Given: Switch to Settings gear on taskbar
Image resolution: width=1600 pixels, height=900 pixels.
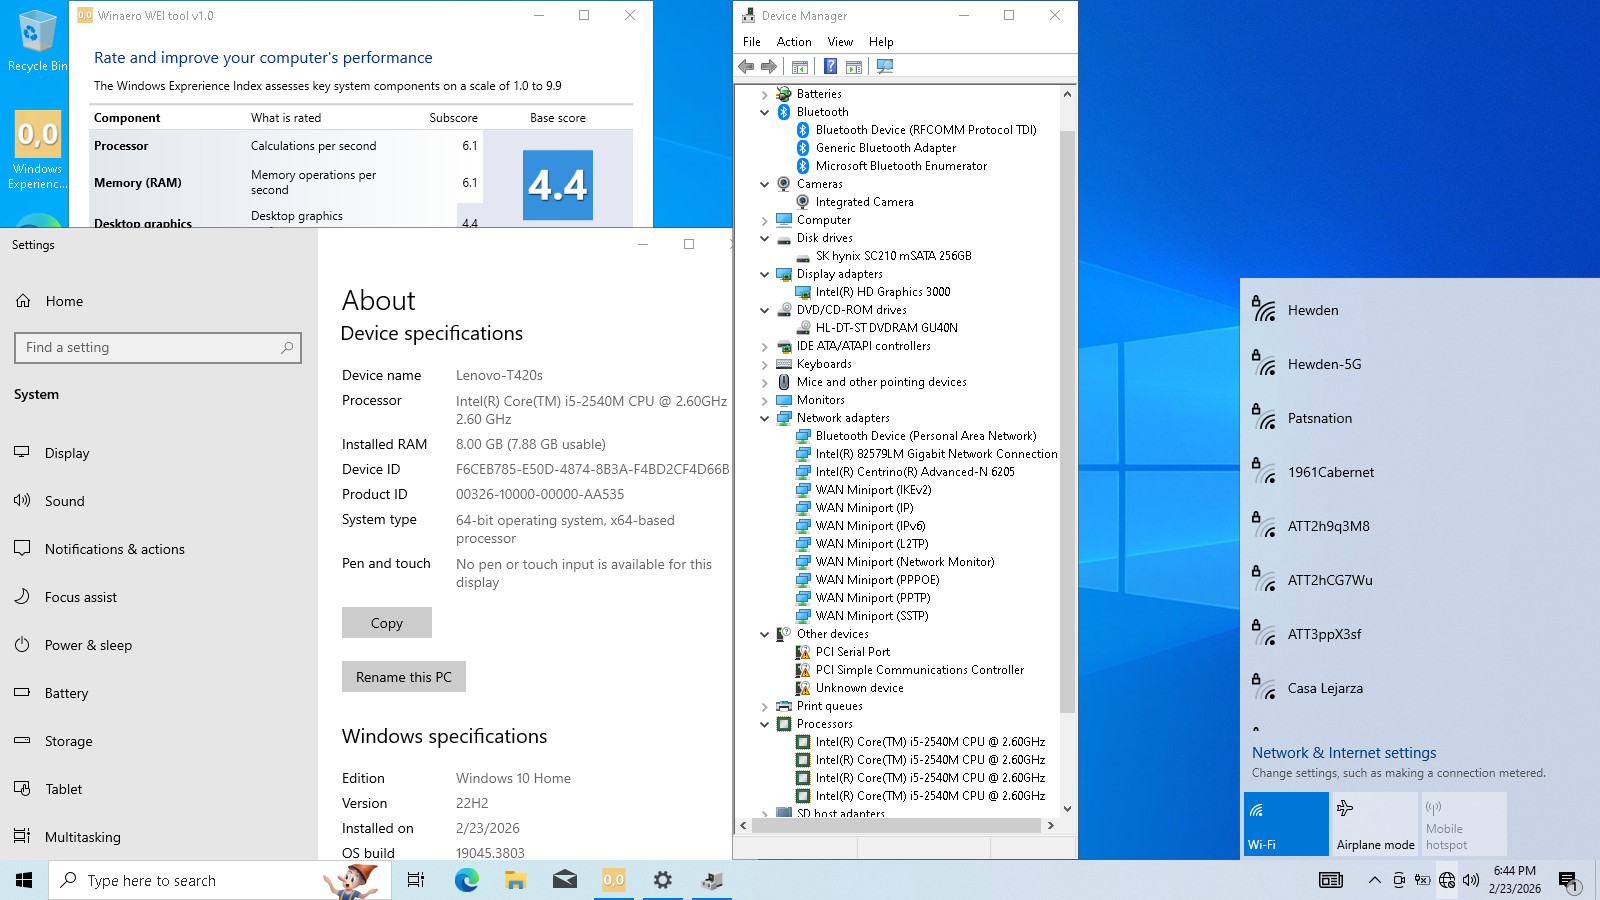Looking at the screenshot, I should 663,880.
